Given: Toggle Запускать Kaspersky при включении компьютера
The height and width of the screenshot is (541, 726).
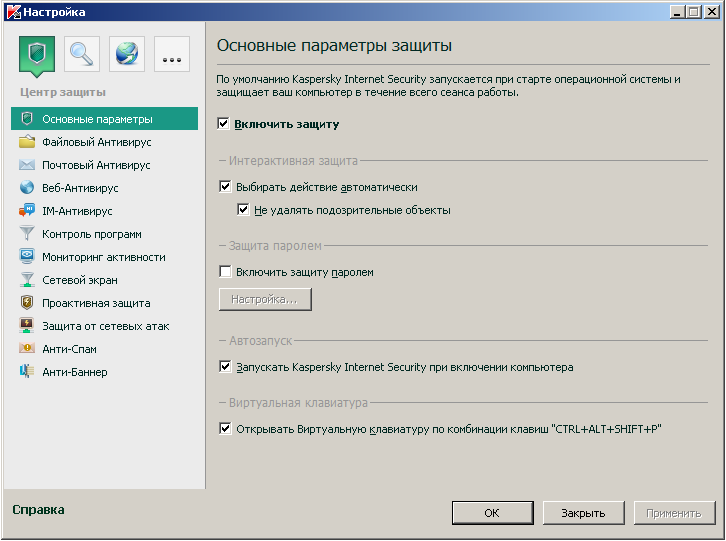Looking at the screenshot, I should (225, 366).
